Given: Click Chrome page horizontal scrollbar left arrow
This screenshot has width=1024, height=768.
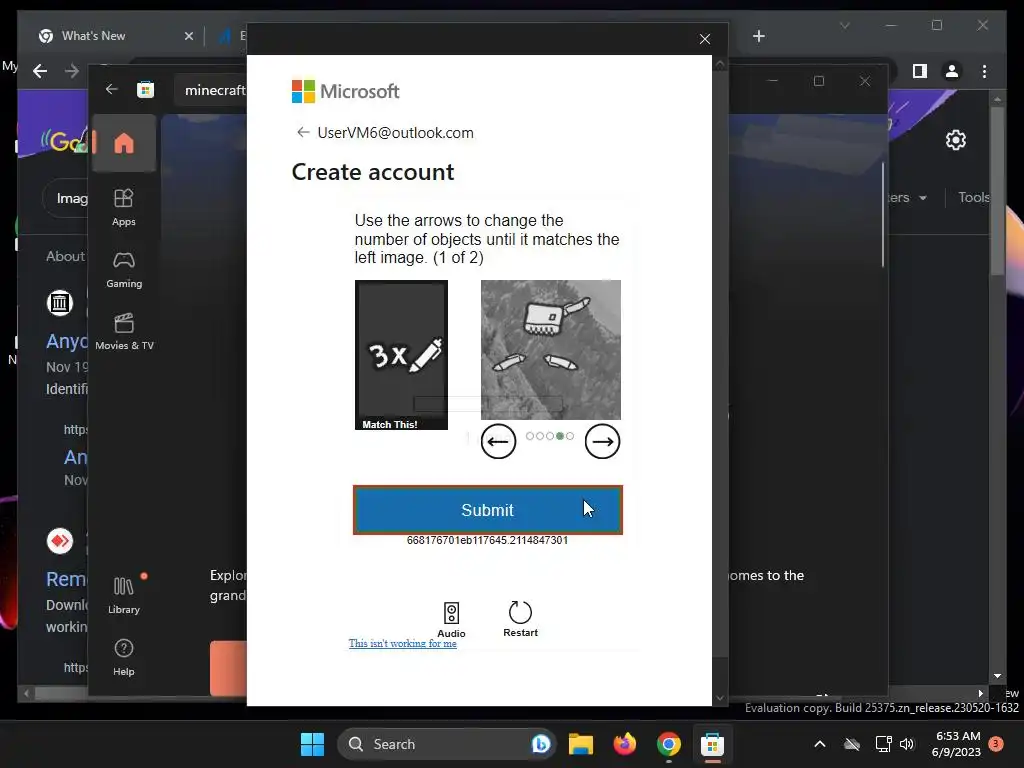Looking at the screenshot, I should click(x=26, y=694).
